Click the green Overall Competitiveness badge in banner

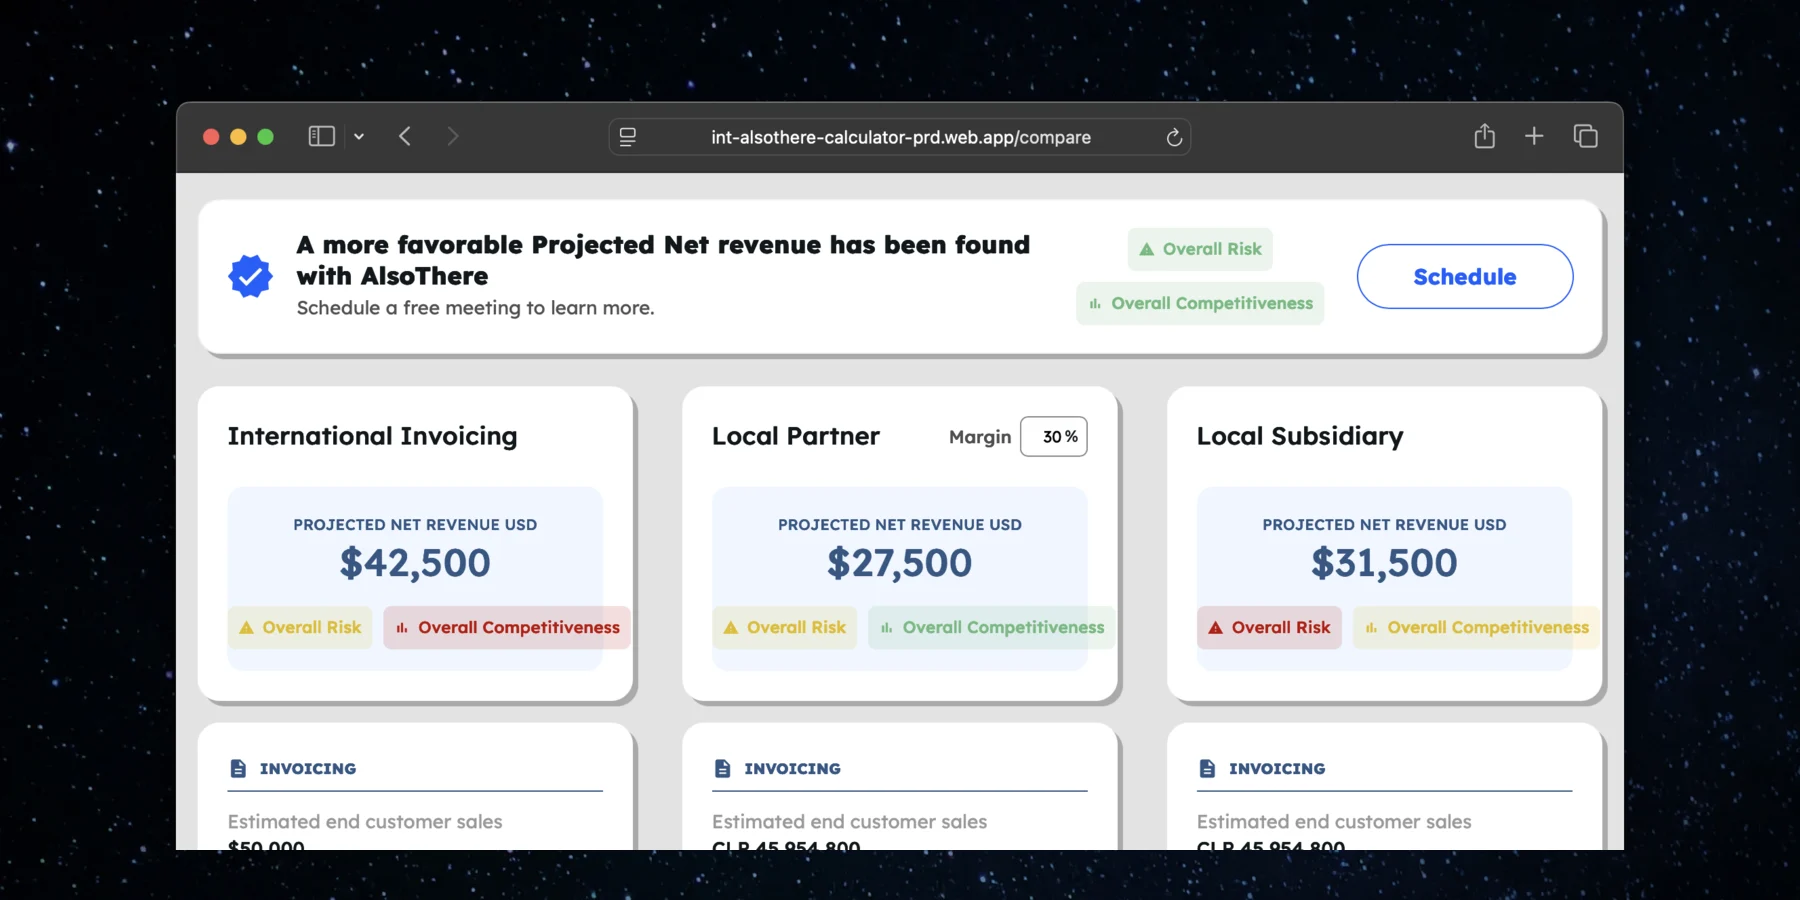[x=1200, y=303]
